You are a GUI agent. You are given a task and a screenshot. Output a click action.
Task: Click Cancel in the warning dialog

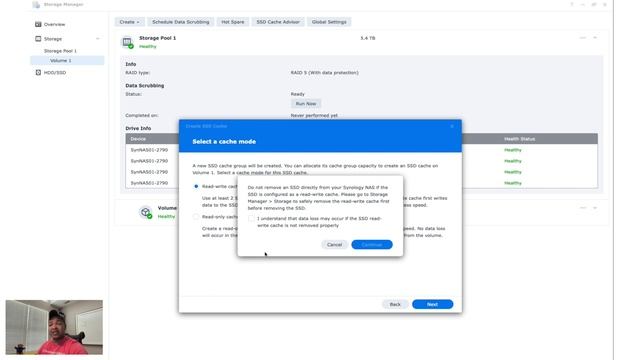(334, 244)
